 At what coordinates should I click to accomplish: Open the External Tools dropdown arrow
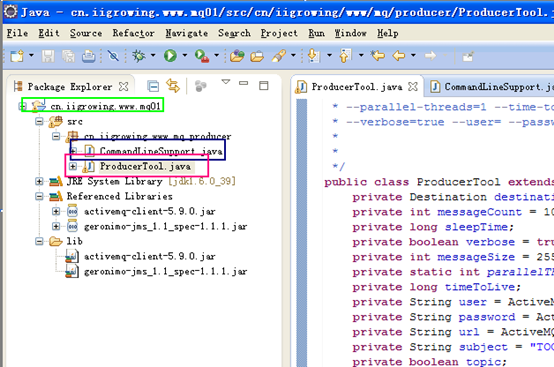click(x=216, y=55)
